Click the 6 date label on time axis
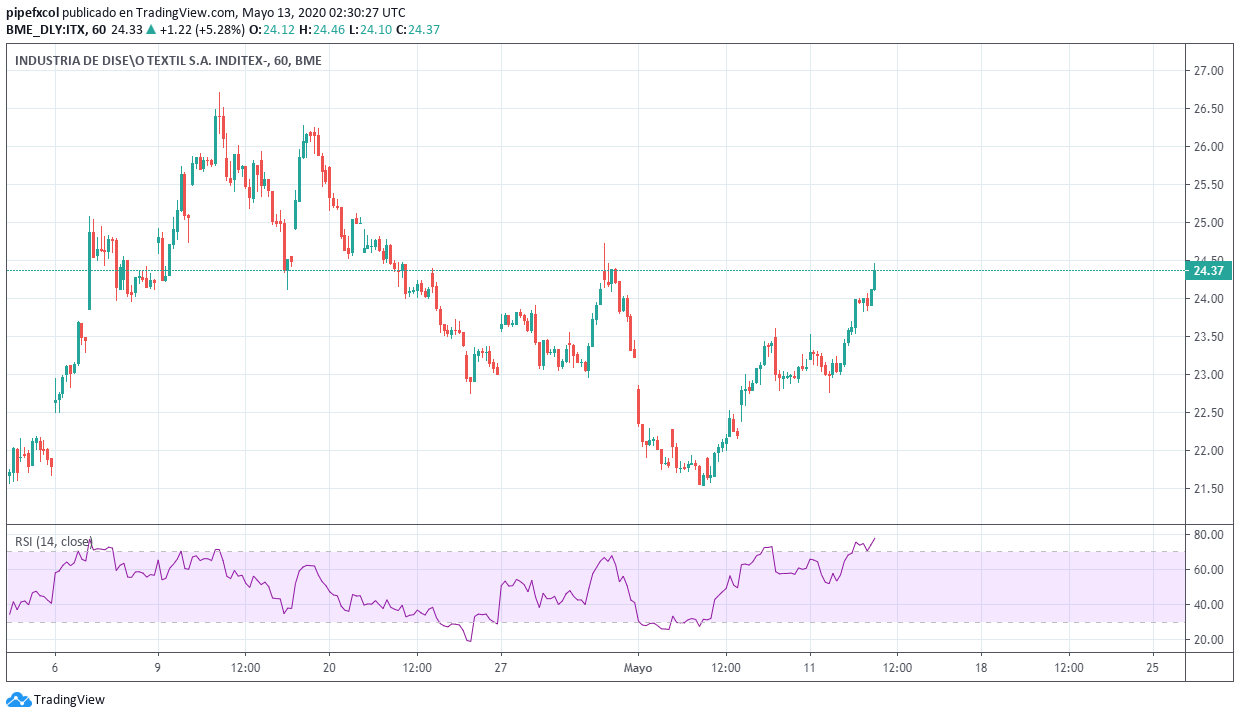Viewport: 1240px width, 718px height. click(55, 667)
